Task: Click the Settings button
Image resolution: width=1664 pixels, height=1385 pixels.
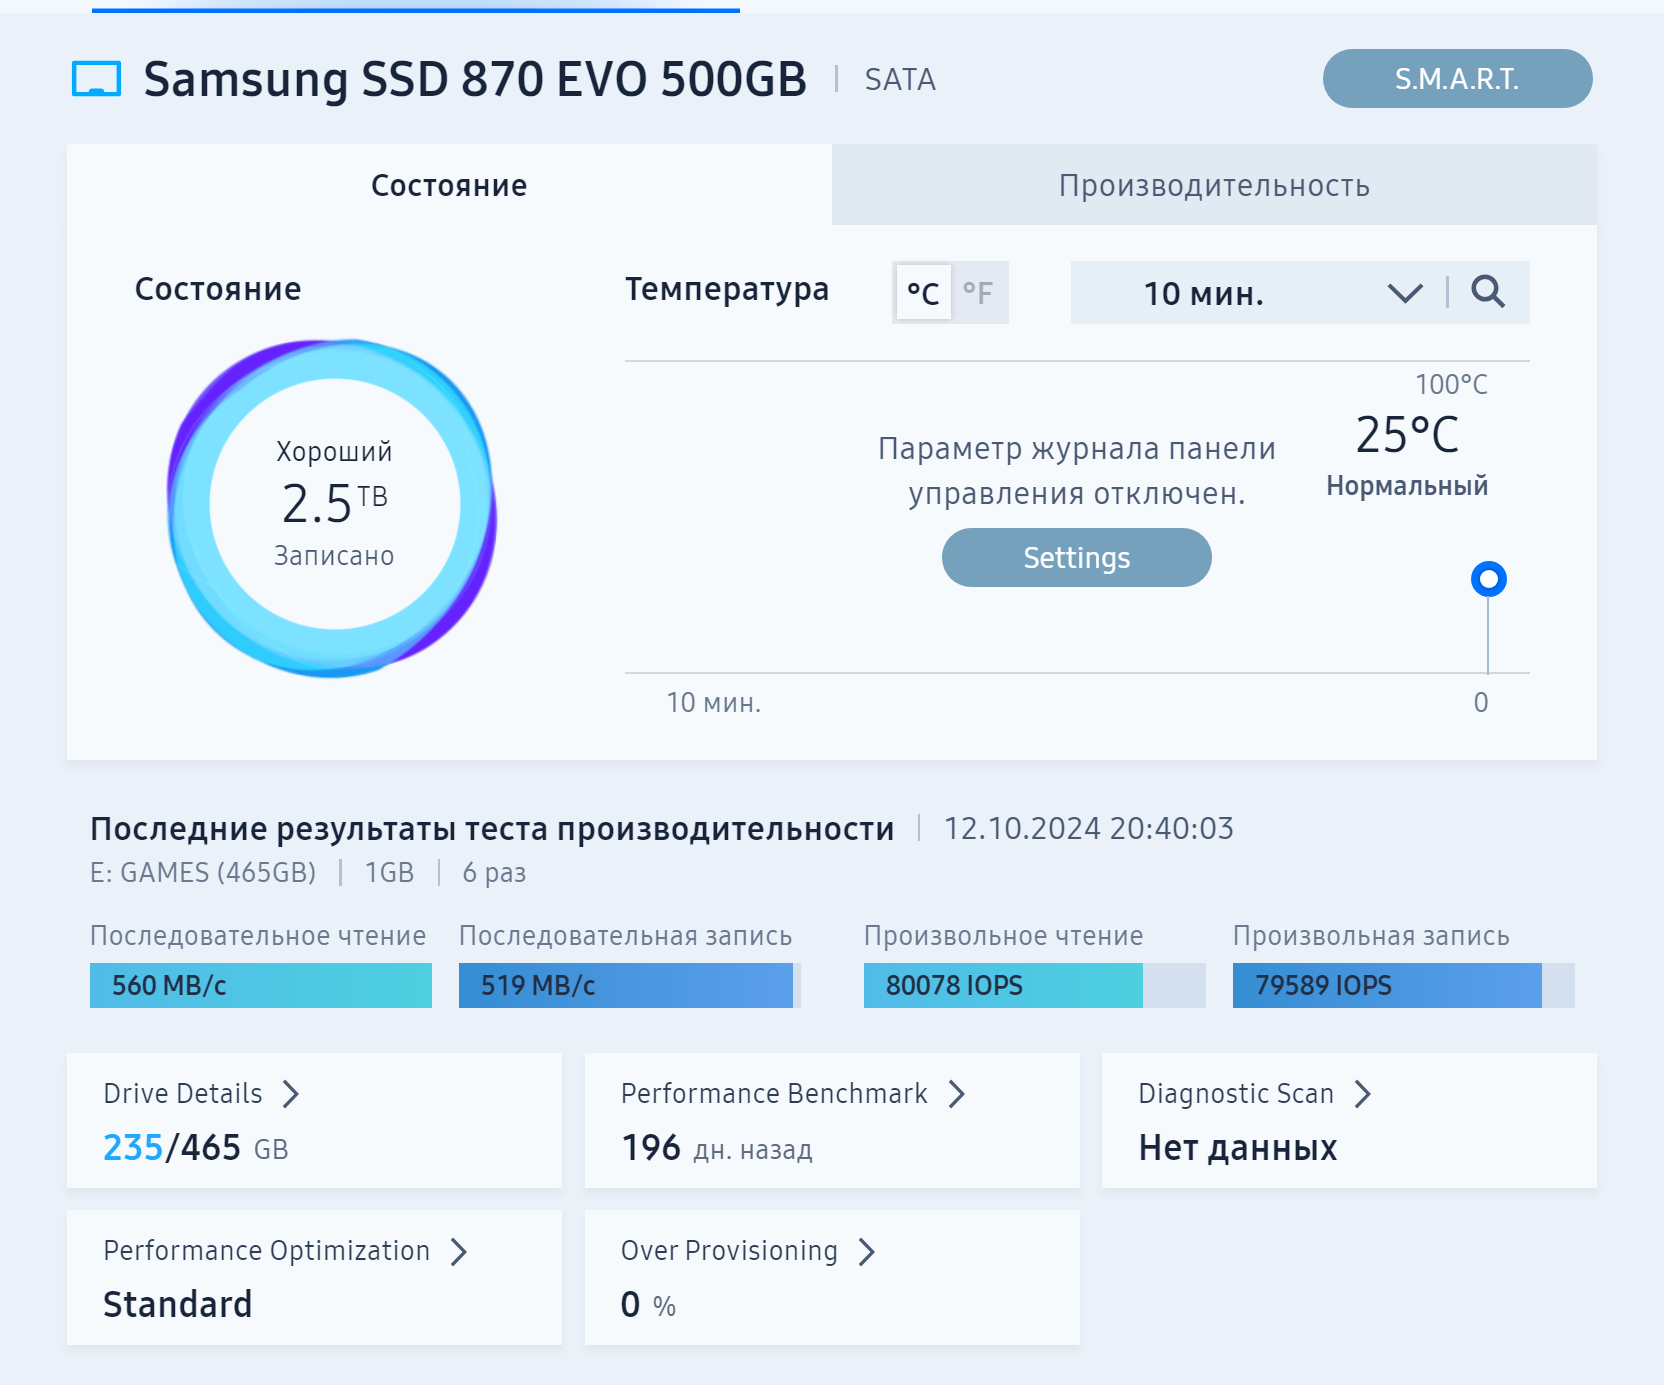Action: [x=1077, y=558]
